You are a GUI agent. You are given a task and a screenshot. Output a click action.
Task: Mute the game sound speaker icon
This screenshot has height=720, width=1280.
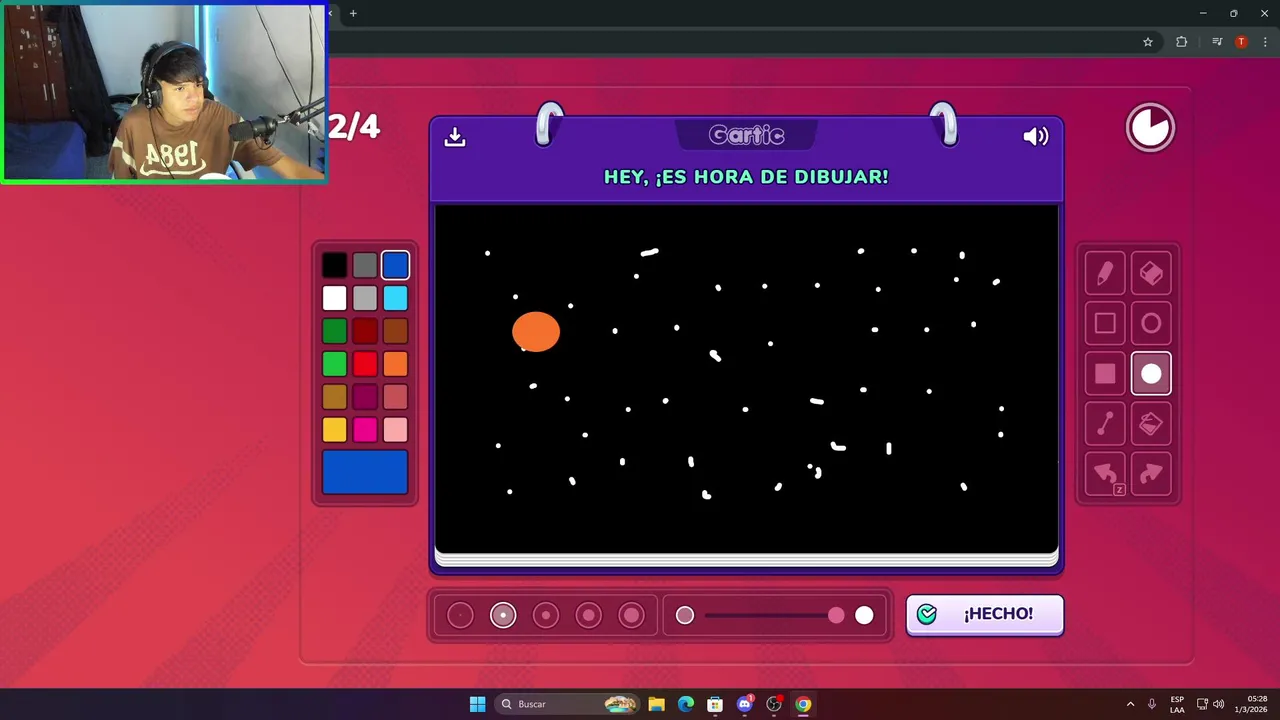[1036, 137]
